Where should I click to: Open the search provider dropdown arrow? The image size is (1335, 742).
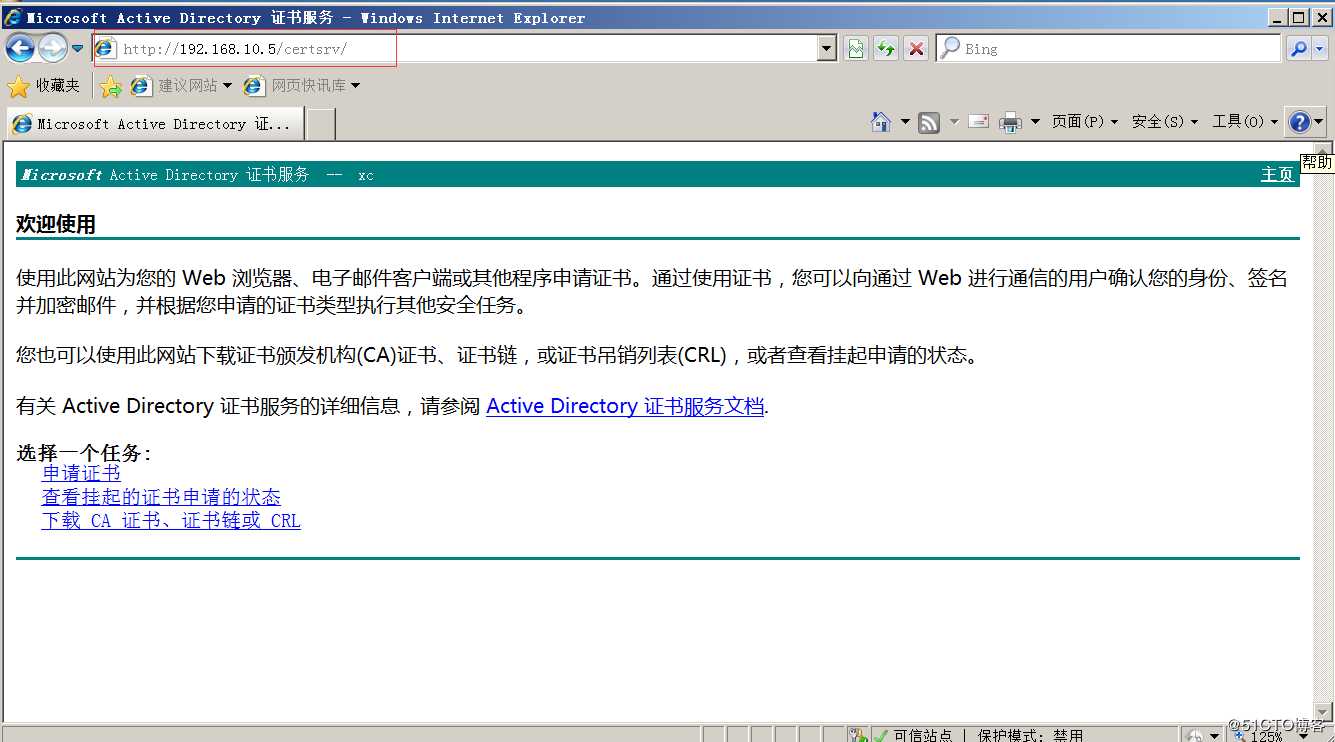pyautogui.click(x=1319, y=48)
